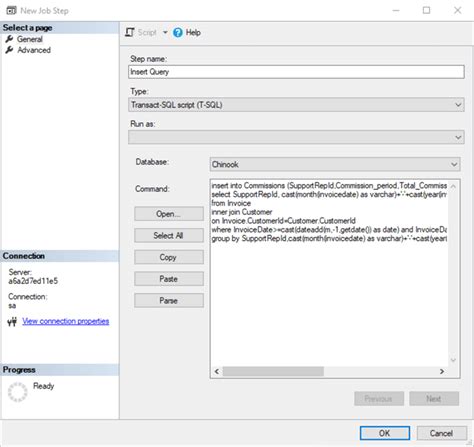Click the horizontal scrollbar thumb in Command box
The height and width of the screenshot is (447, 474).
point(273,371)
